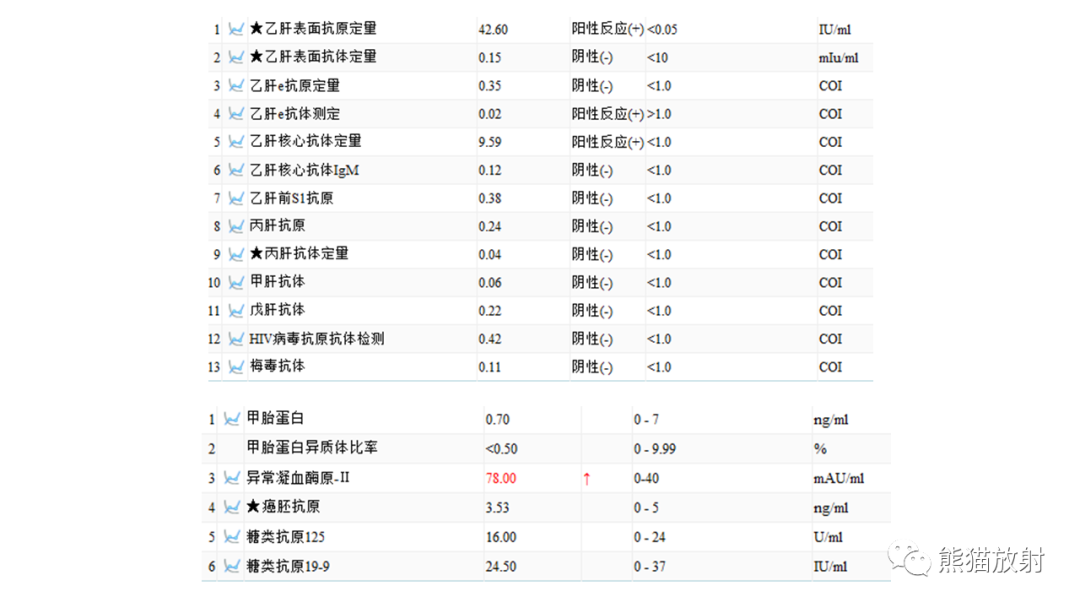The image size is (1080, 608).
Task: Click 阴性(-) for 梅毒抗体 row
Action: coord(592,367)
